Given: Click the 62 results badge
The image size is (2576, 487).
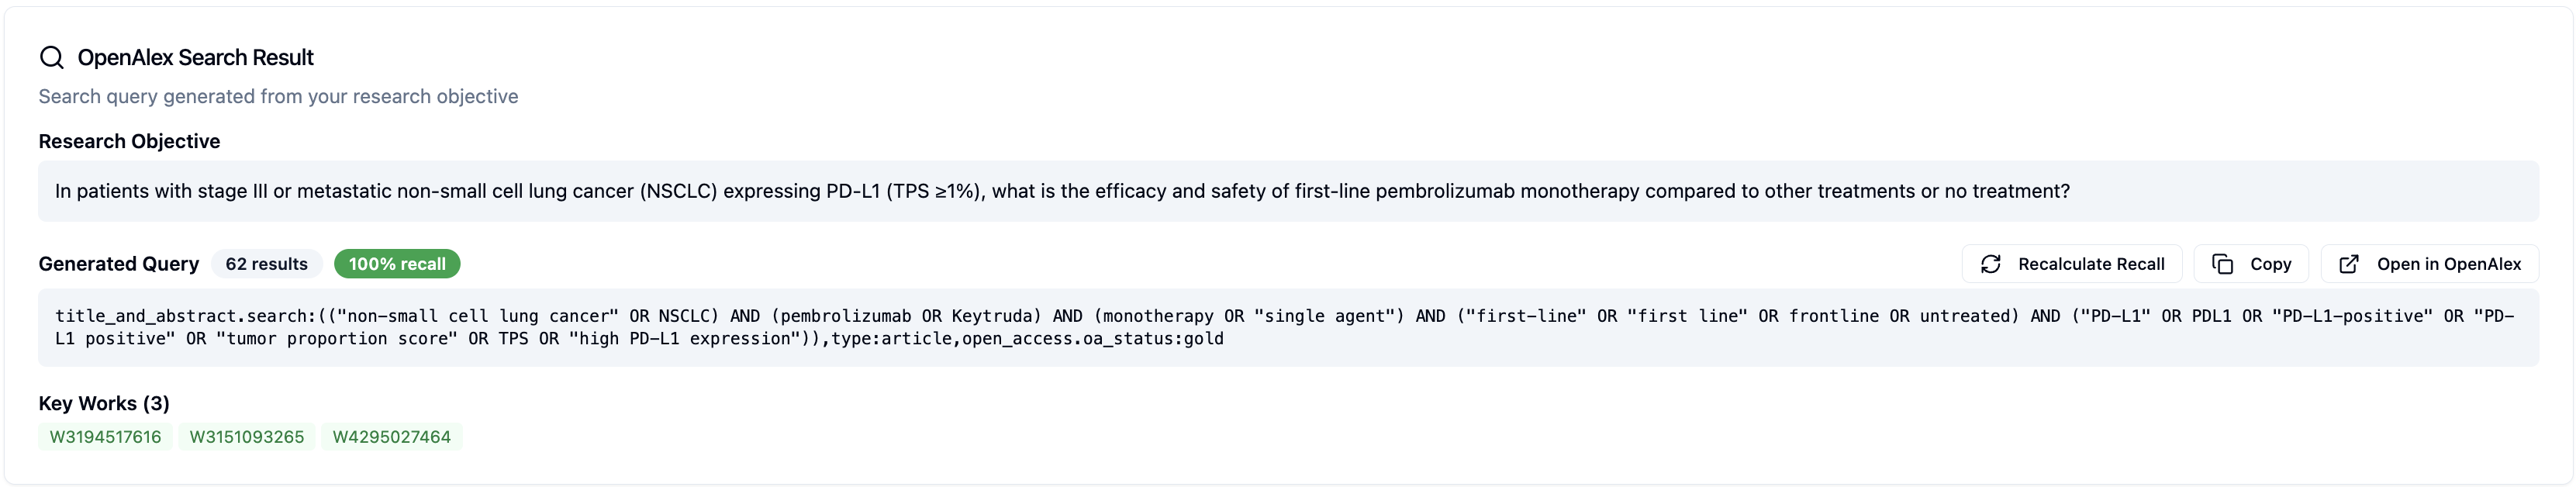Looking at the screenshot, I should [x=266, y=264].
